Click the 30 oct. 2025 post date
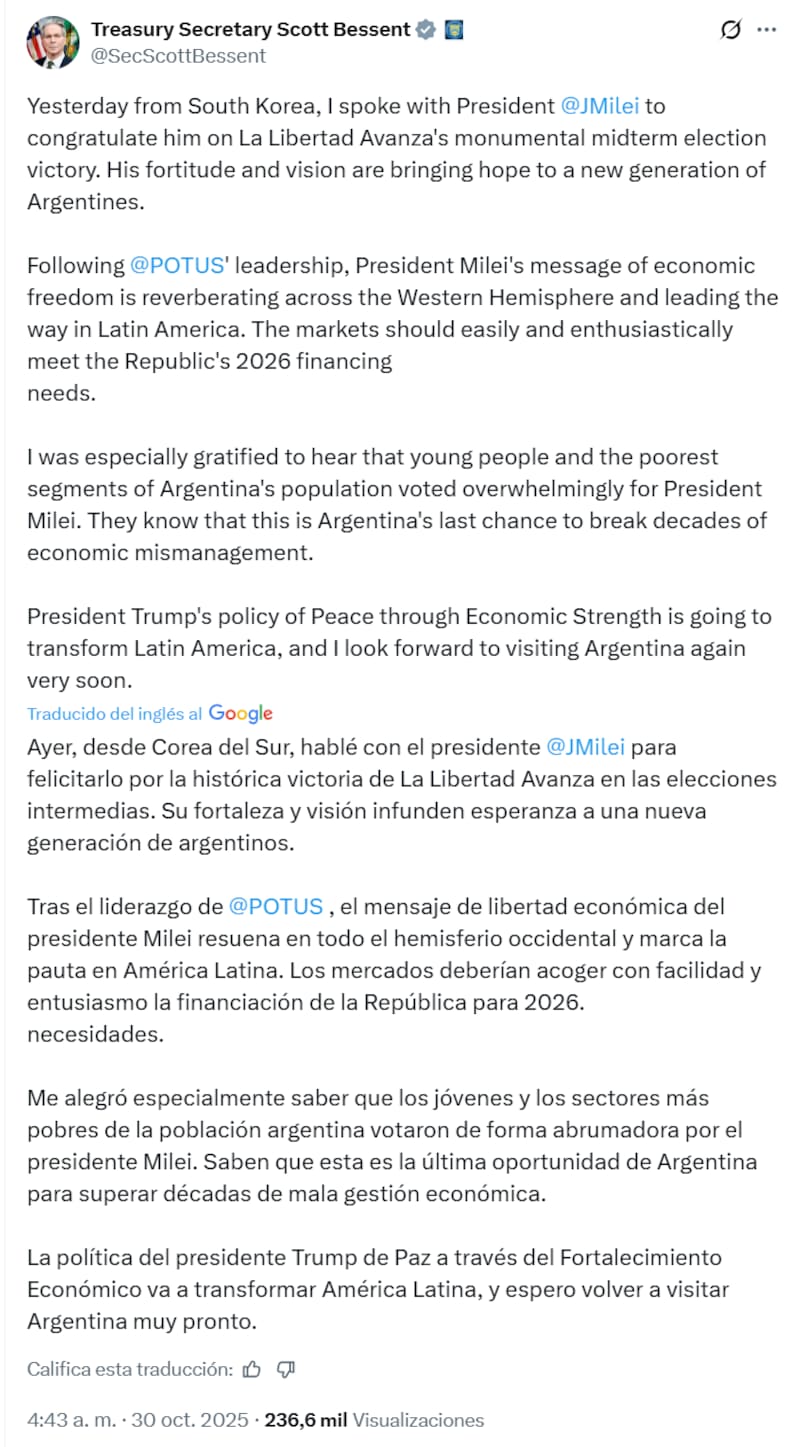The height and width of the screenshot is (1447, 800). point(189,1420)
